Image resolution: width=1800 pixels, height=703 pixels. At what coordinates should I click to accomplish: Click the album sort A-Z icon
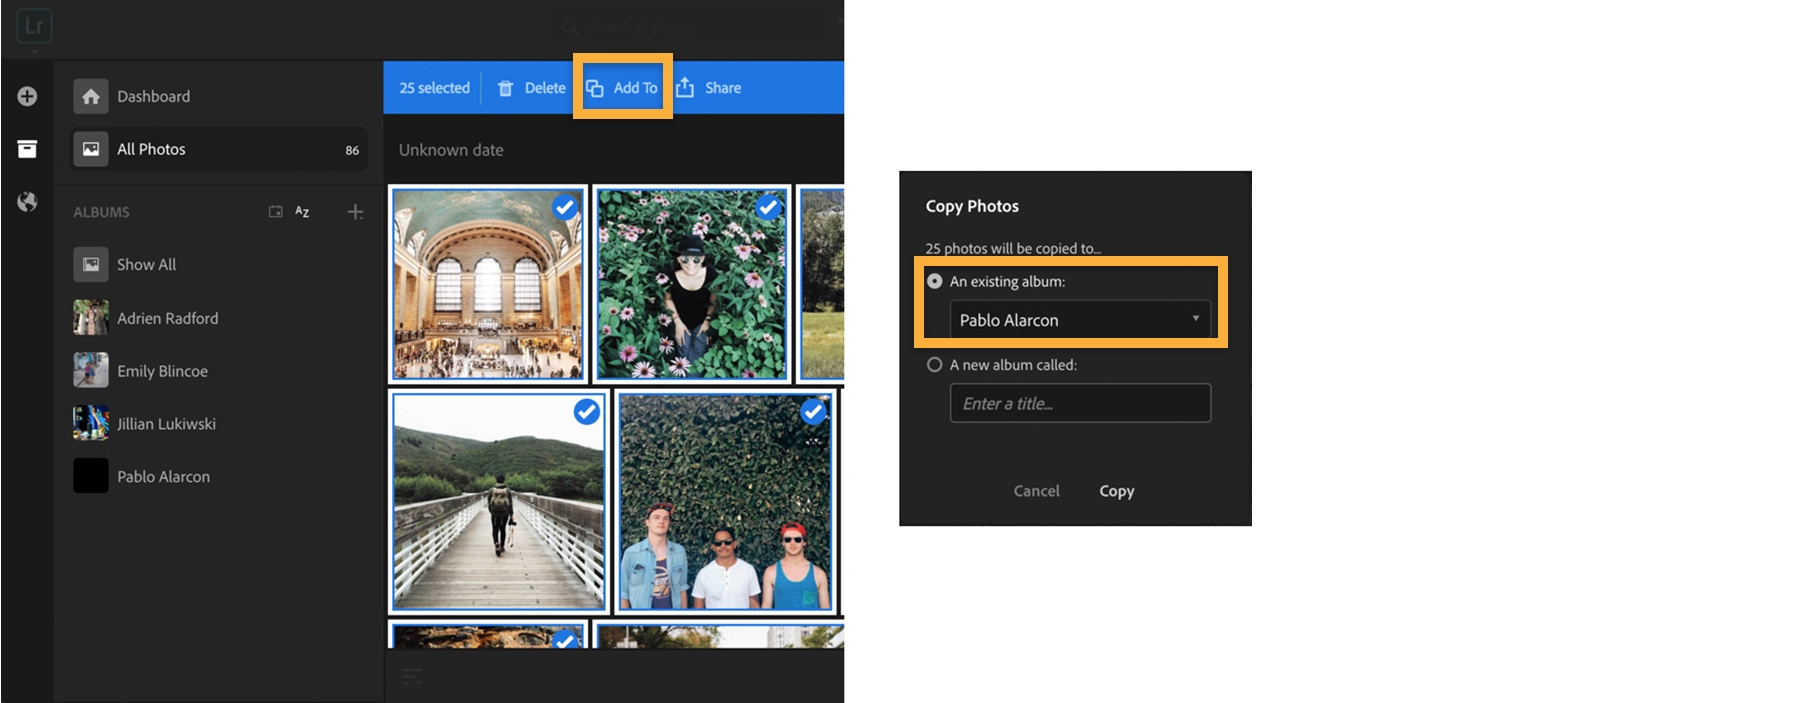[302, 212]
